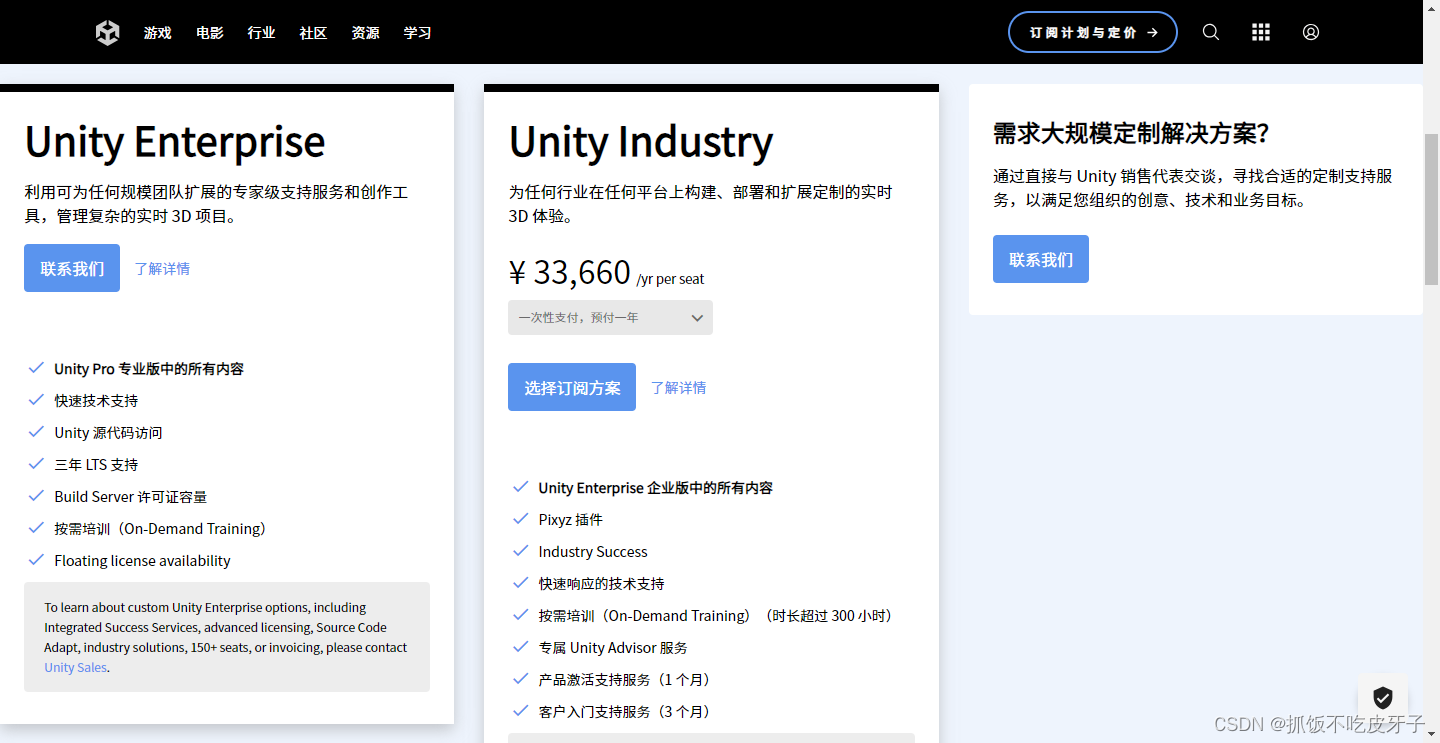Click '客户入门支持服务（3 个月）' feature text
This screenshot has height=743, width=1440.
[628, 711]
